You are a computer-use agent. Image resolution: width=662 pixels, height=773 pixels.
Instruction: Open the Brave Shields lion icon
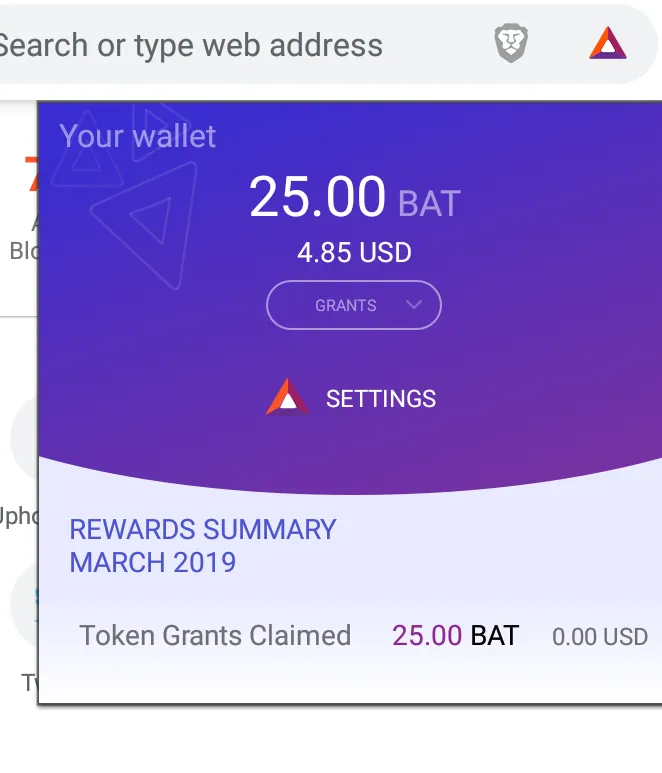pyautogui.click(x=511, y=43)
